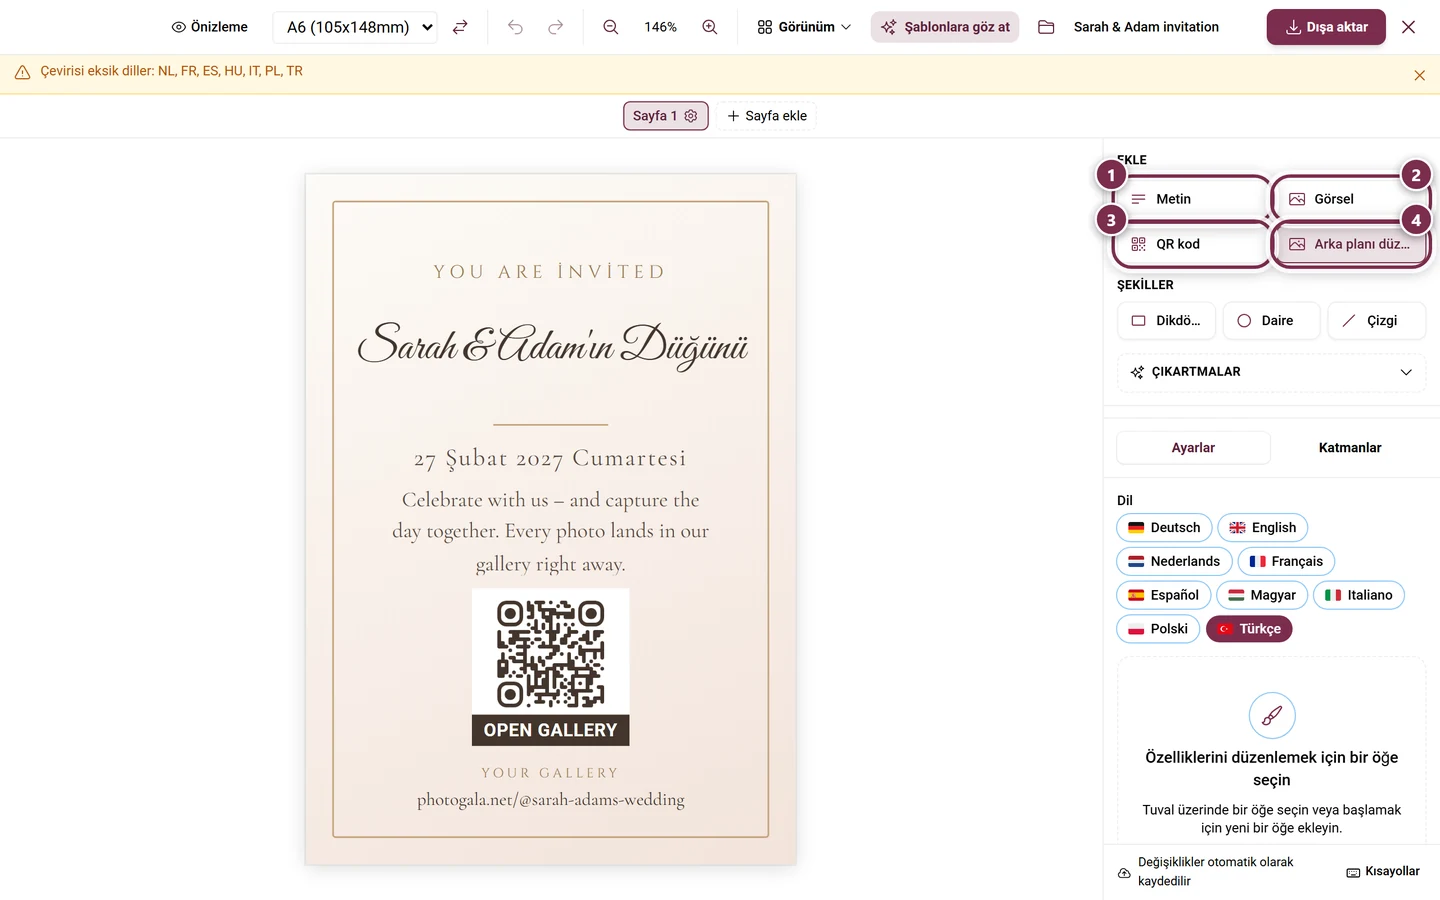The width and height of the screenshot is (1440, 900).
Task: Switch to the Katmanlar tab
Action: click(1350, 448)
